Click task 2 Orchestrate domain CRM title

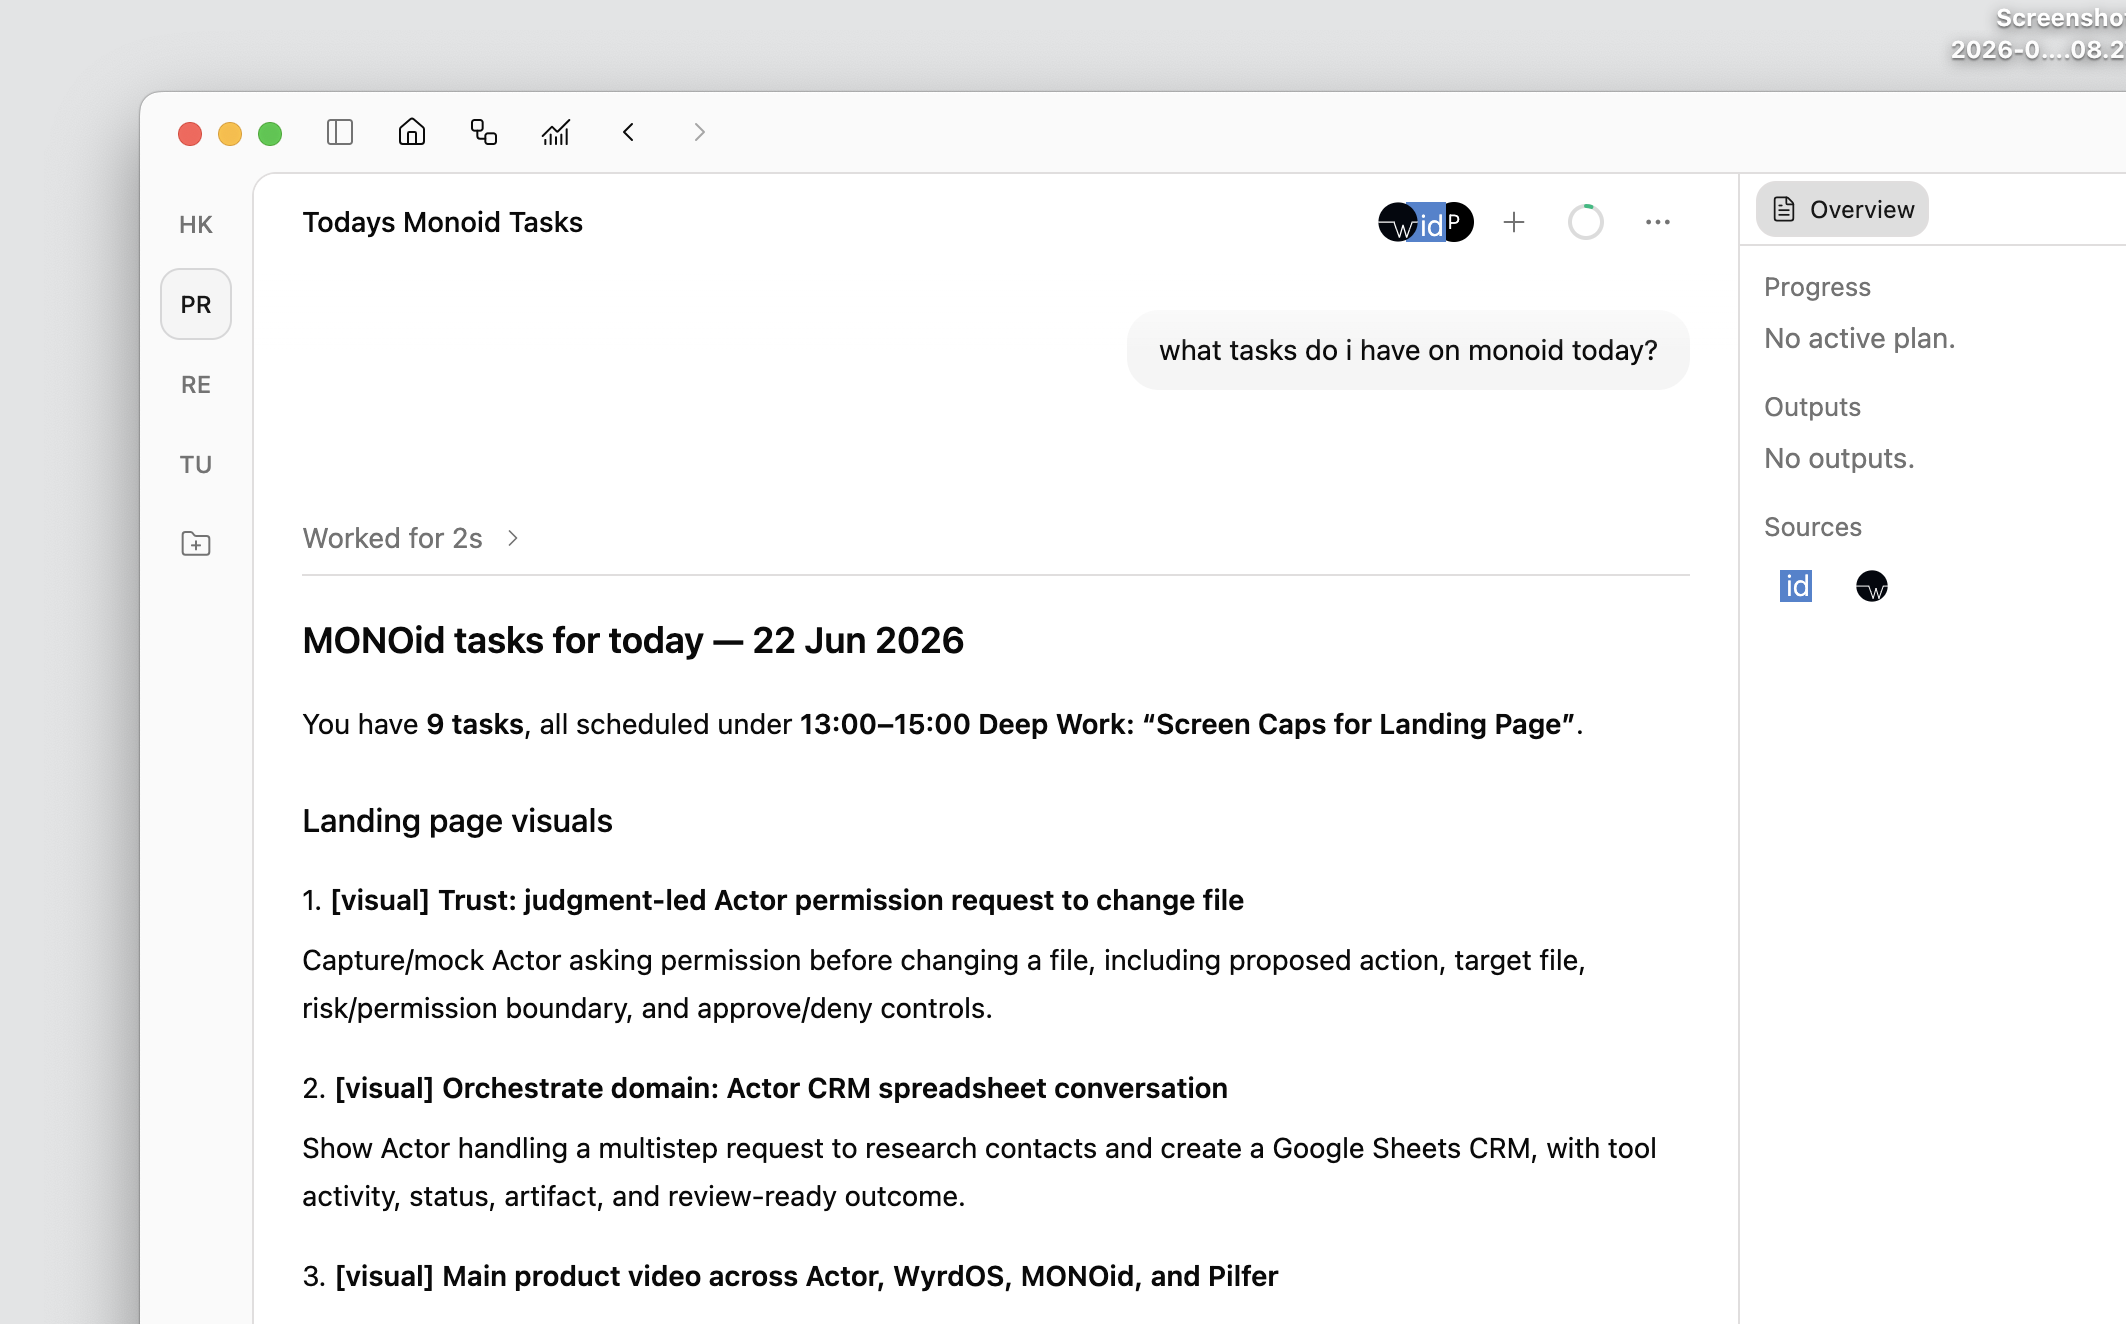765,1088
